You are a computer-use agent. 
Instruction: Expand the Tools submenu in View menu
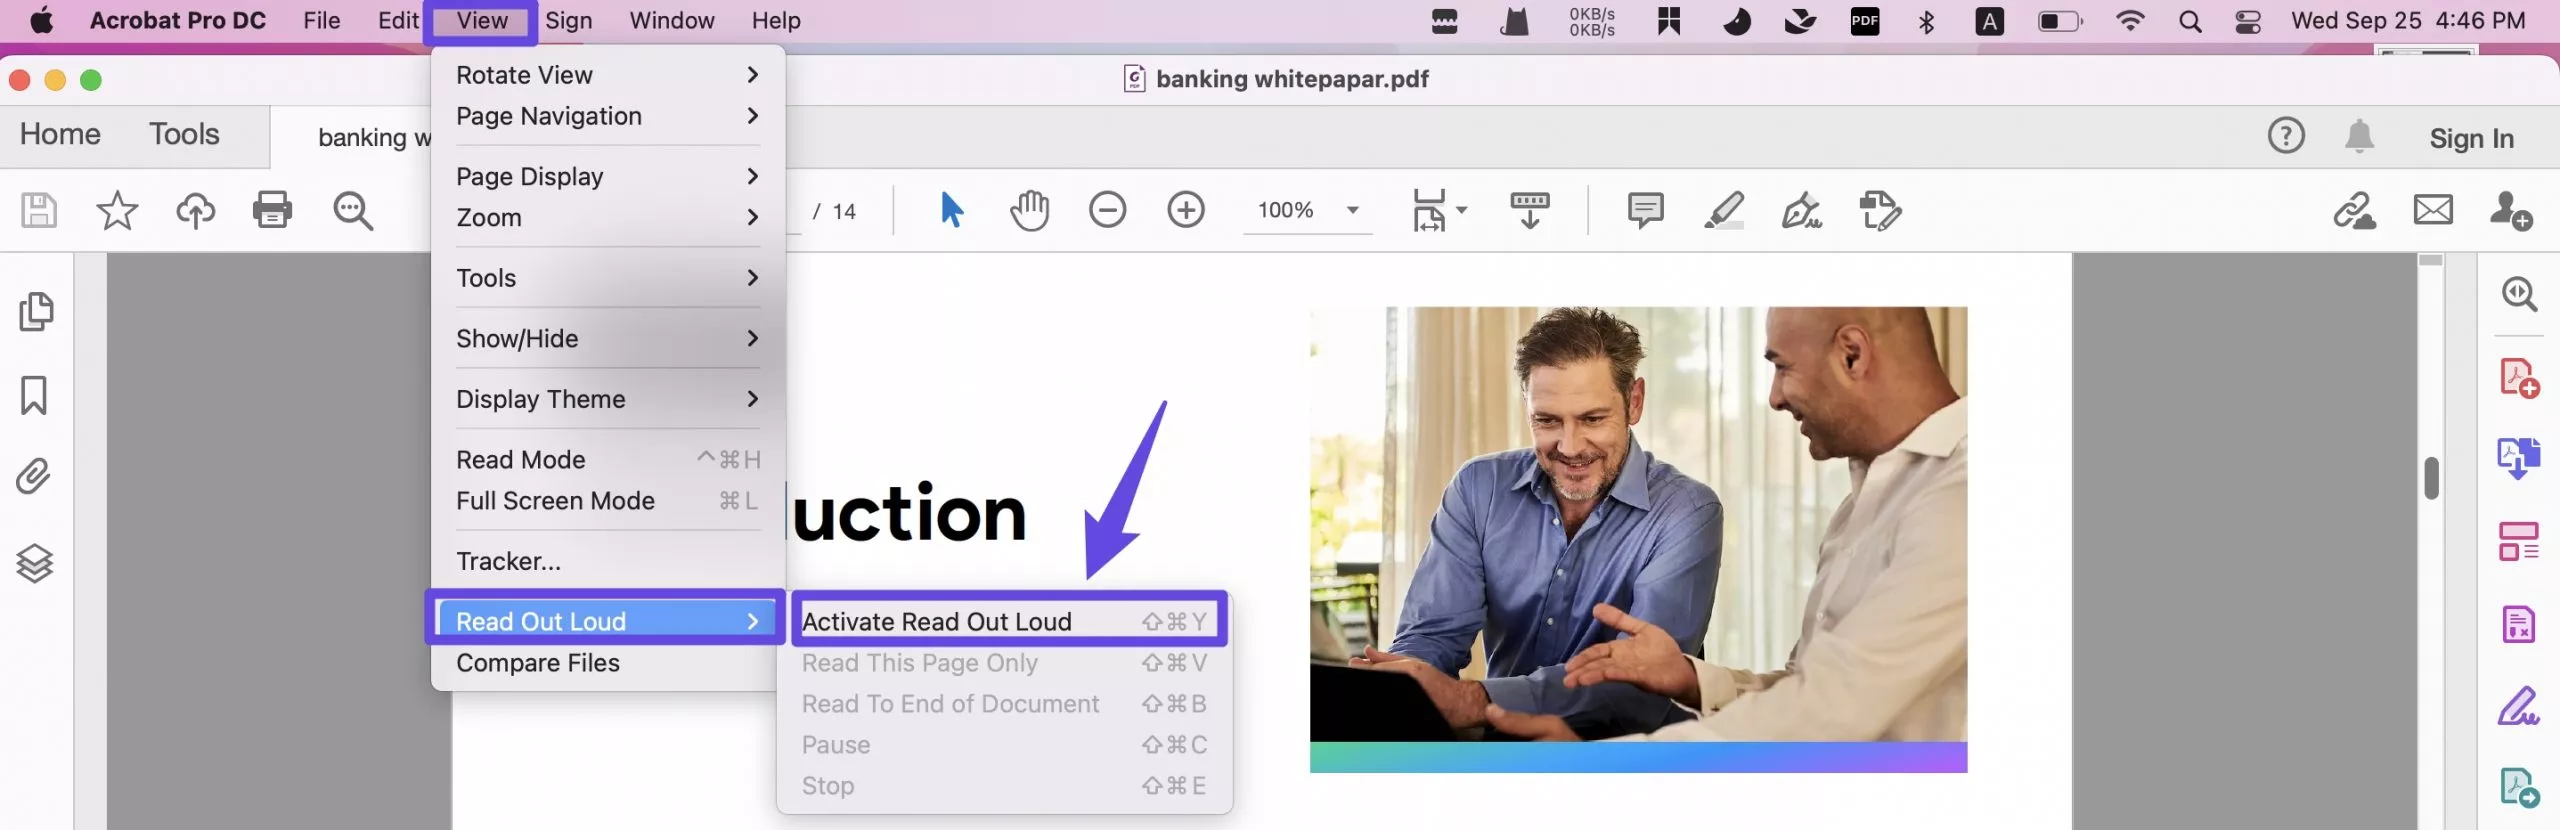(608, 278)
